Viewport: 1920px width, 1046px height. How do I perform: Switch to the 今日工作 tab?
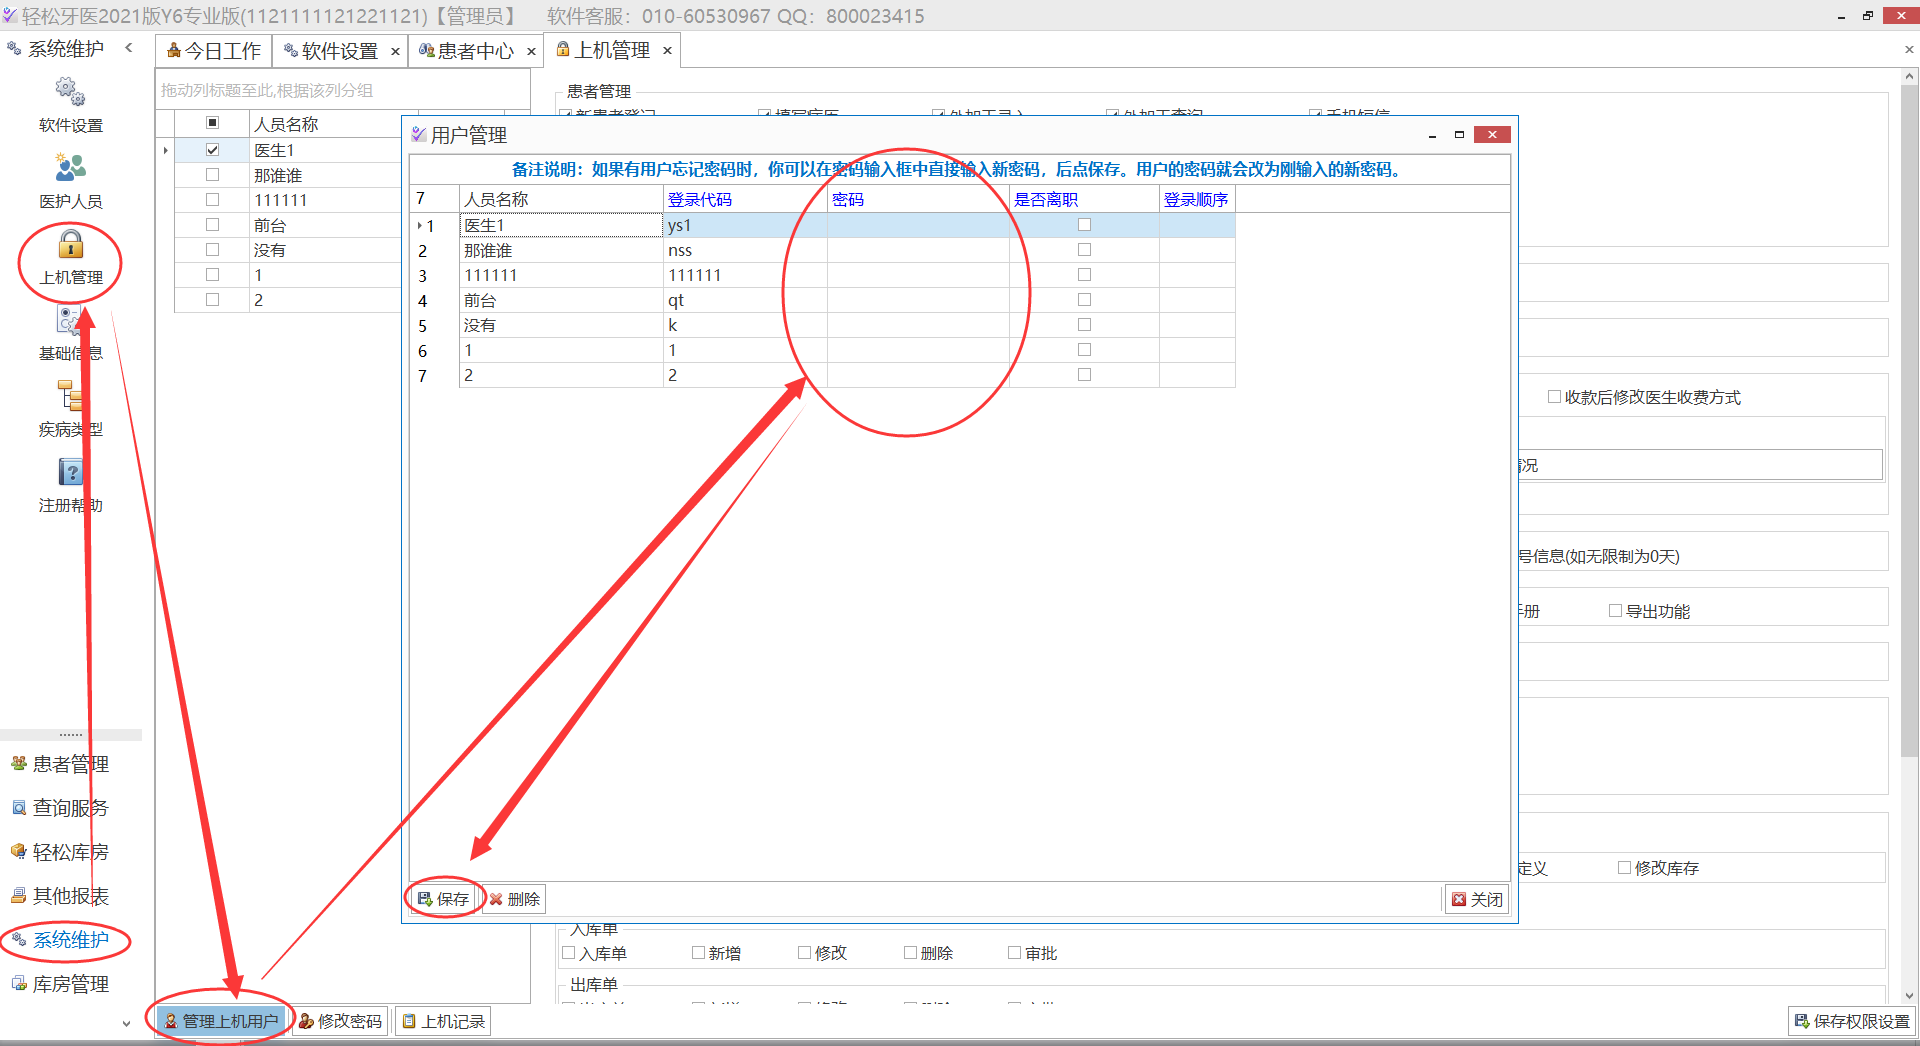[213, 51]
